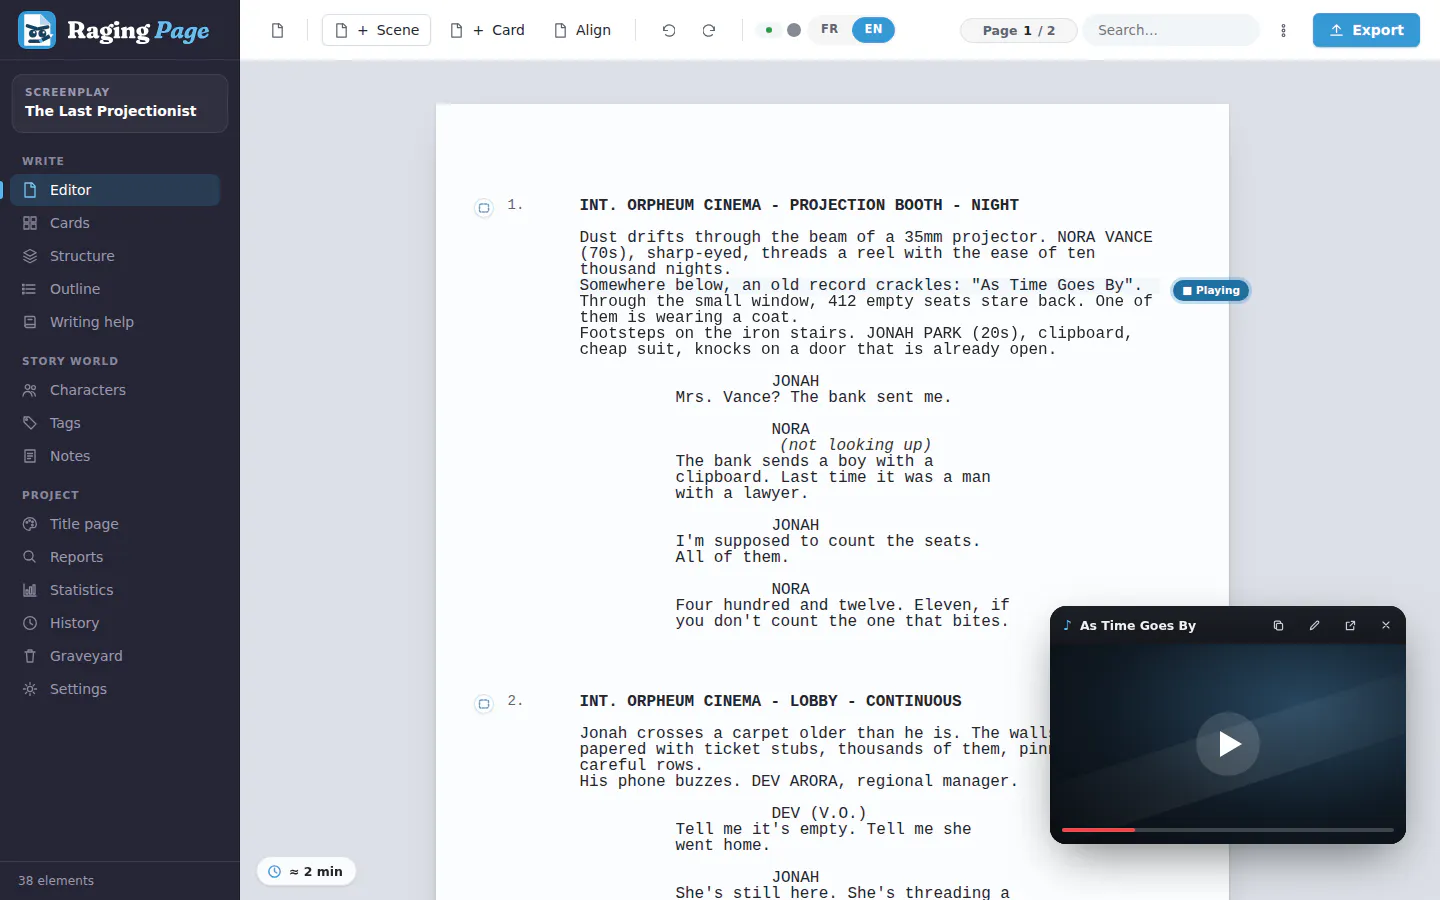
Task: Open the Reports section
Action: click(115, 557)
